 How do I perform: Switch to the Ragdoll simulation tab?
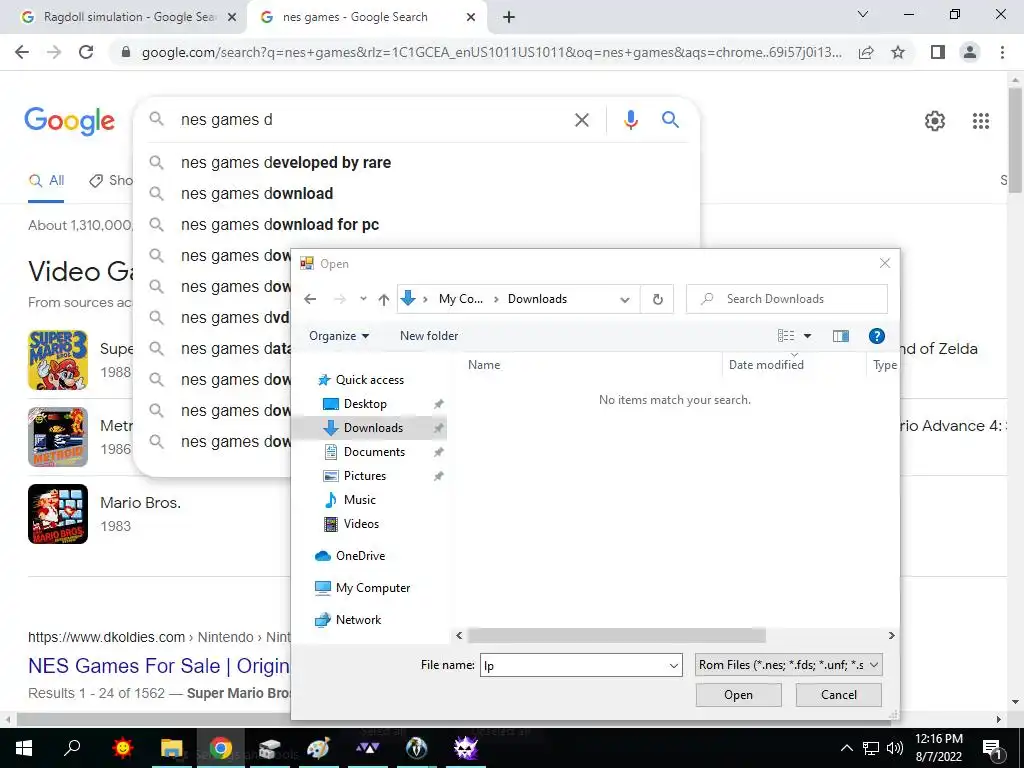[x=129, y=18]
